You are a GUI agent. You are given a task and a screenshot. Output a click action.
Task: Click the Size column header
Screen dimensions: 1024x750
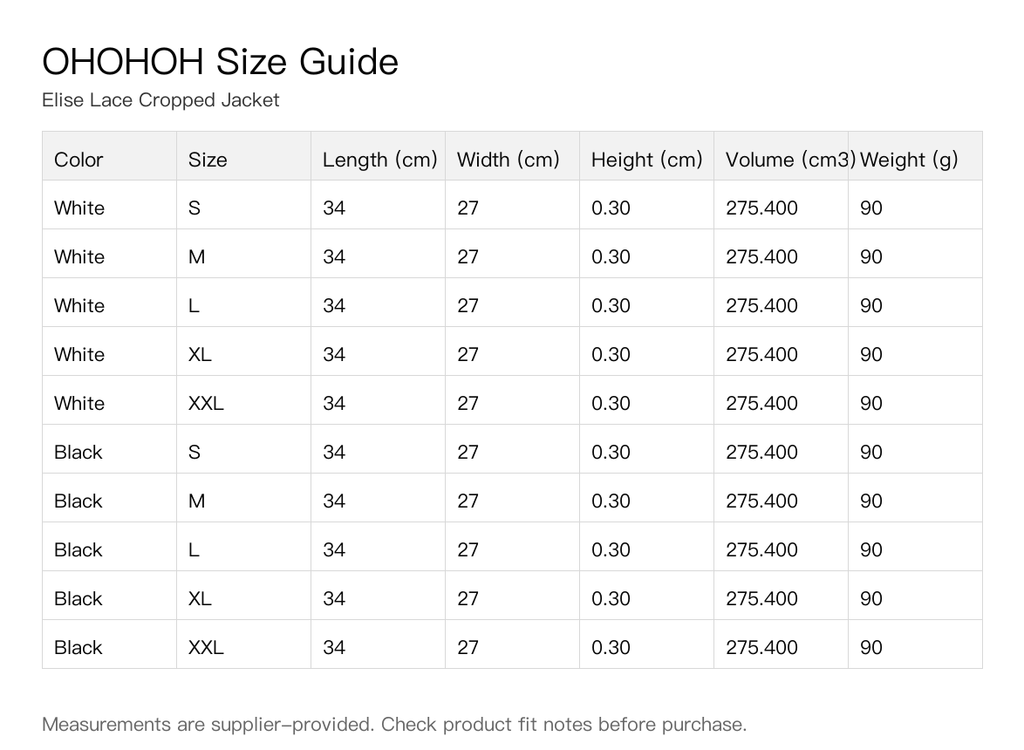pyautogui.click(x=244, y=156)
